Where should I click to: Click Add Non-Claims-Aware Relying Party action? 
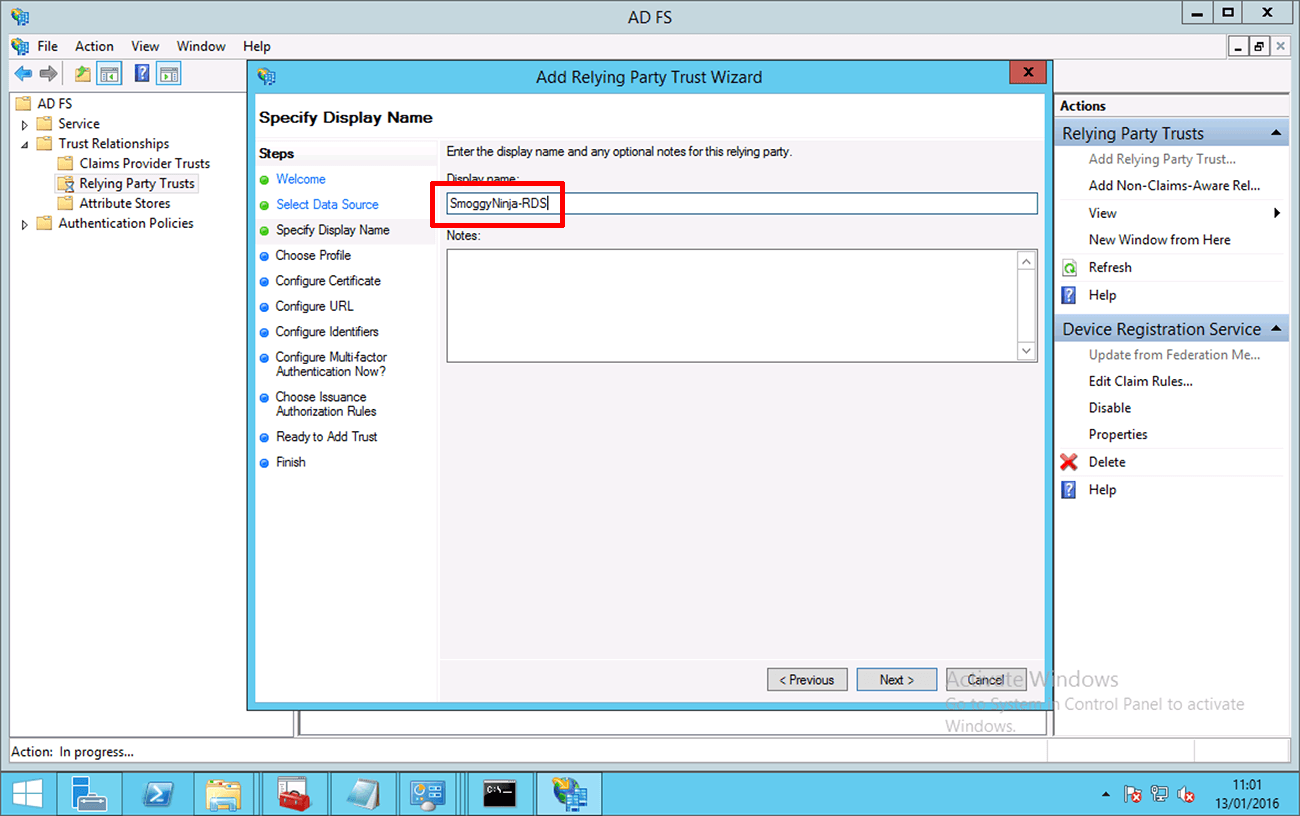click(1174, 185)
